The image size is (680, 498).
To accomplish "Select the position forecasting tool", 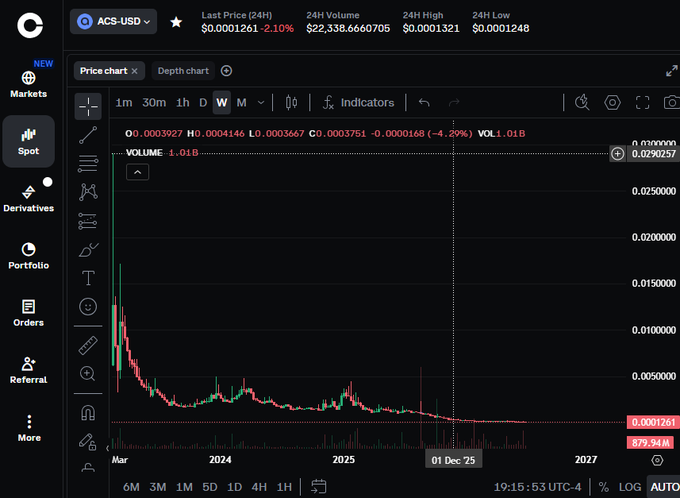I will tap(88, 221).
